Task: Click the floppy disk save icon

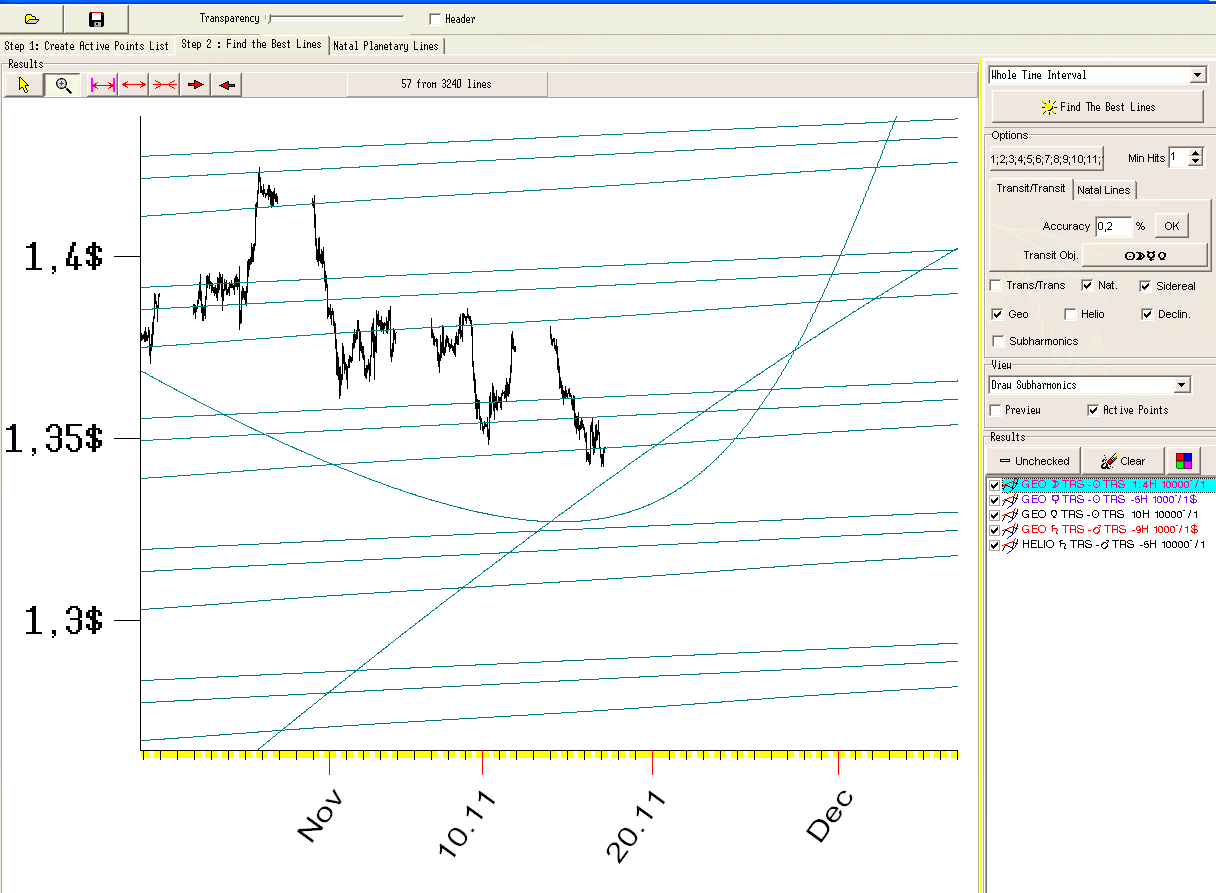Action: click(x=96, y=19)
